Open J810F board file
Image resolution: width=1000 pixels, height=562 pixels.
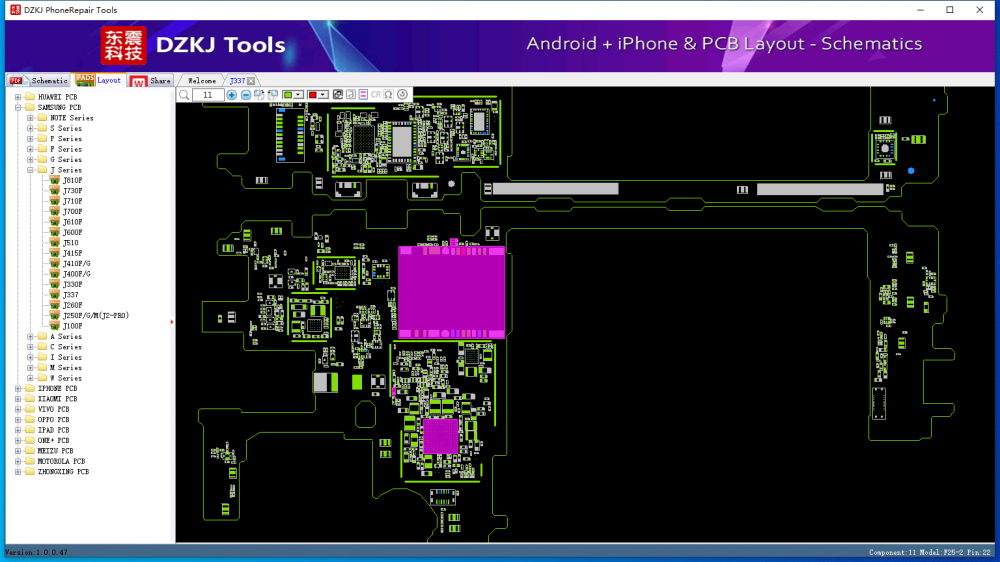tap(72, 181)
